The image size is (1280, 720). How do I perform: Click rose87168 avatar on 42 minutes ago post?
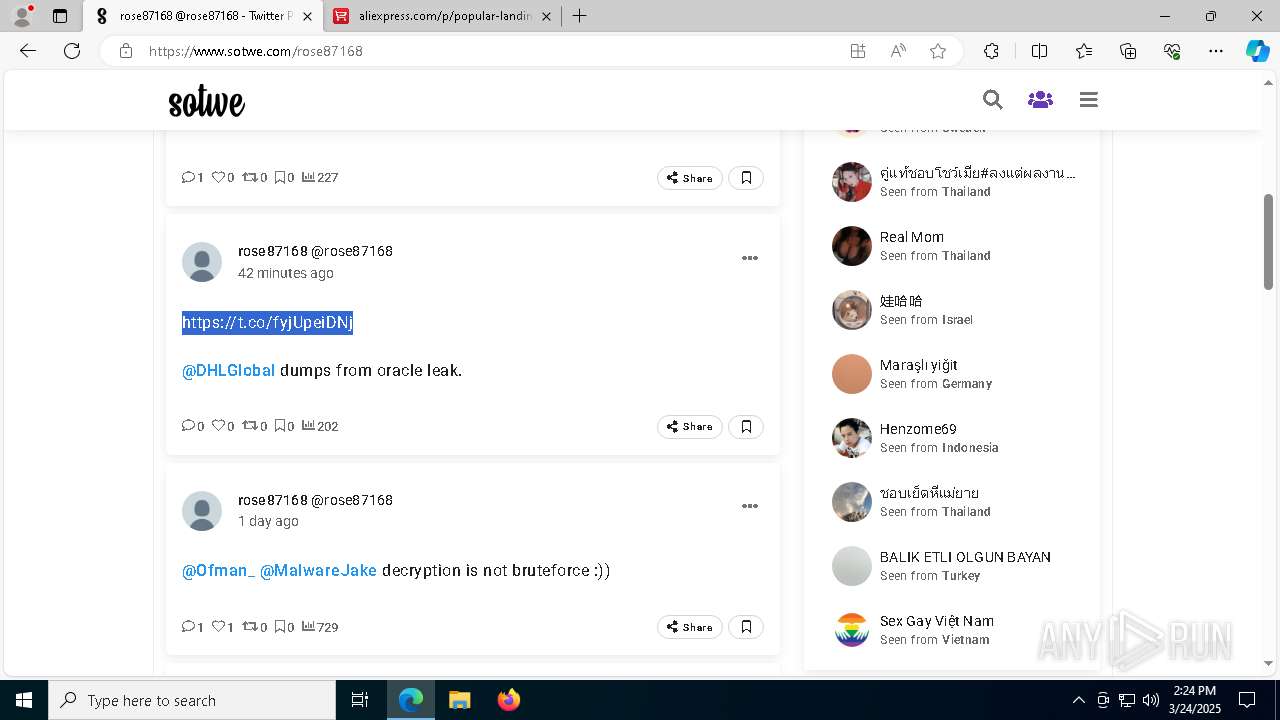click(x=202, y=262)
